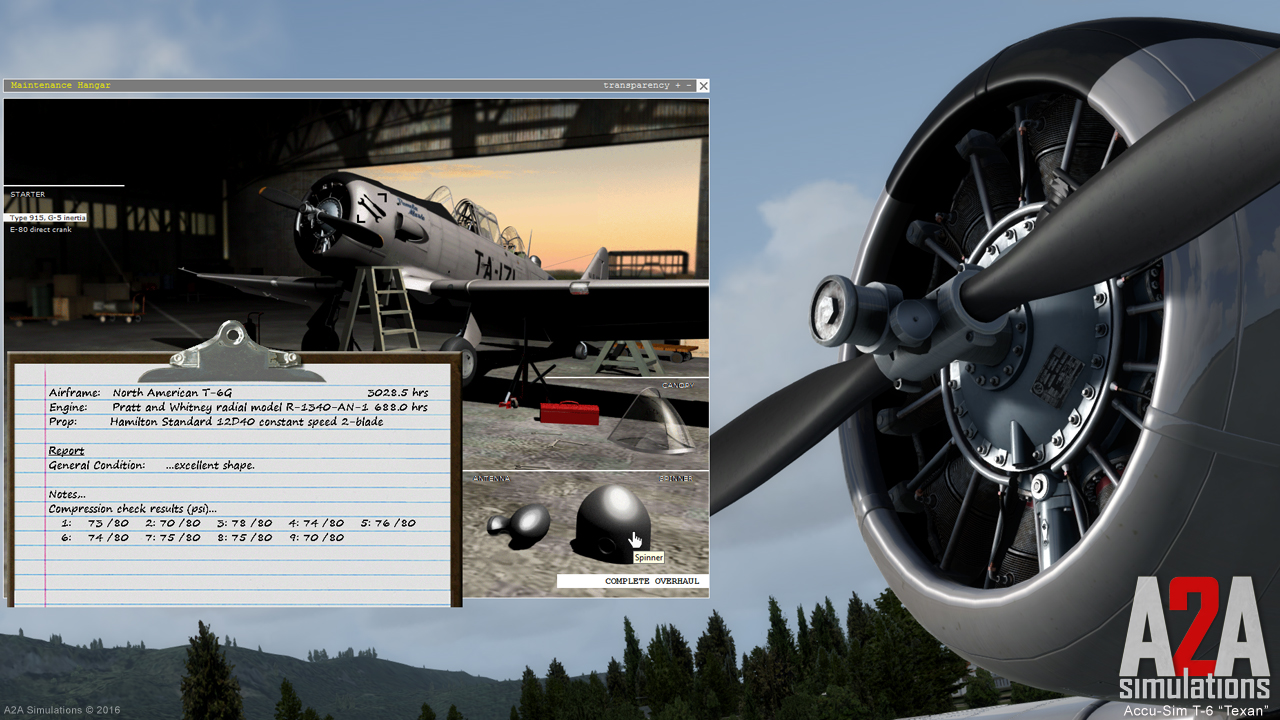1280x720 pixels.
Task: Click the CANOPY label in the parts panel
Action: (677, 385)
